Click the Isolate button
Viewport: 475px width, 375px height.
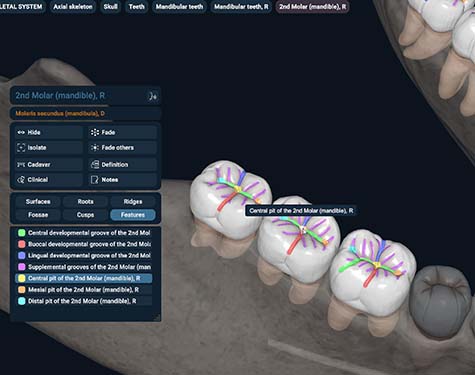tap(49, 148)
